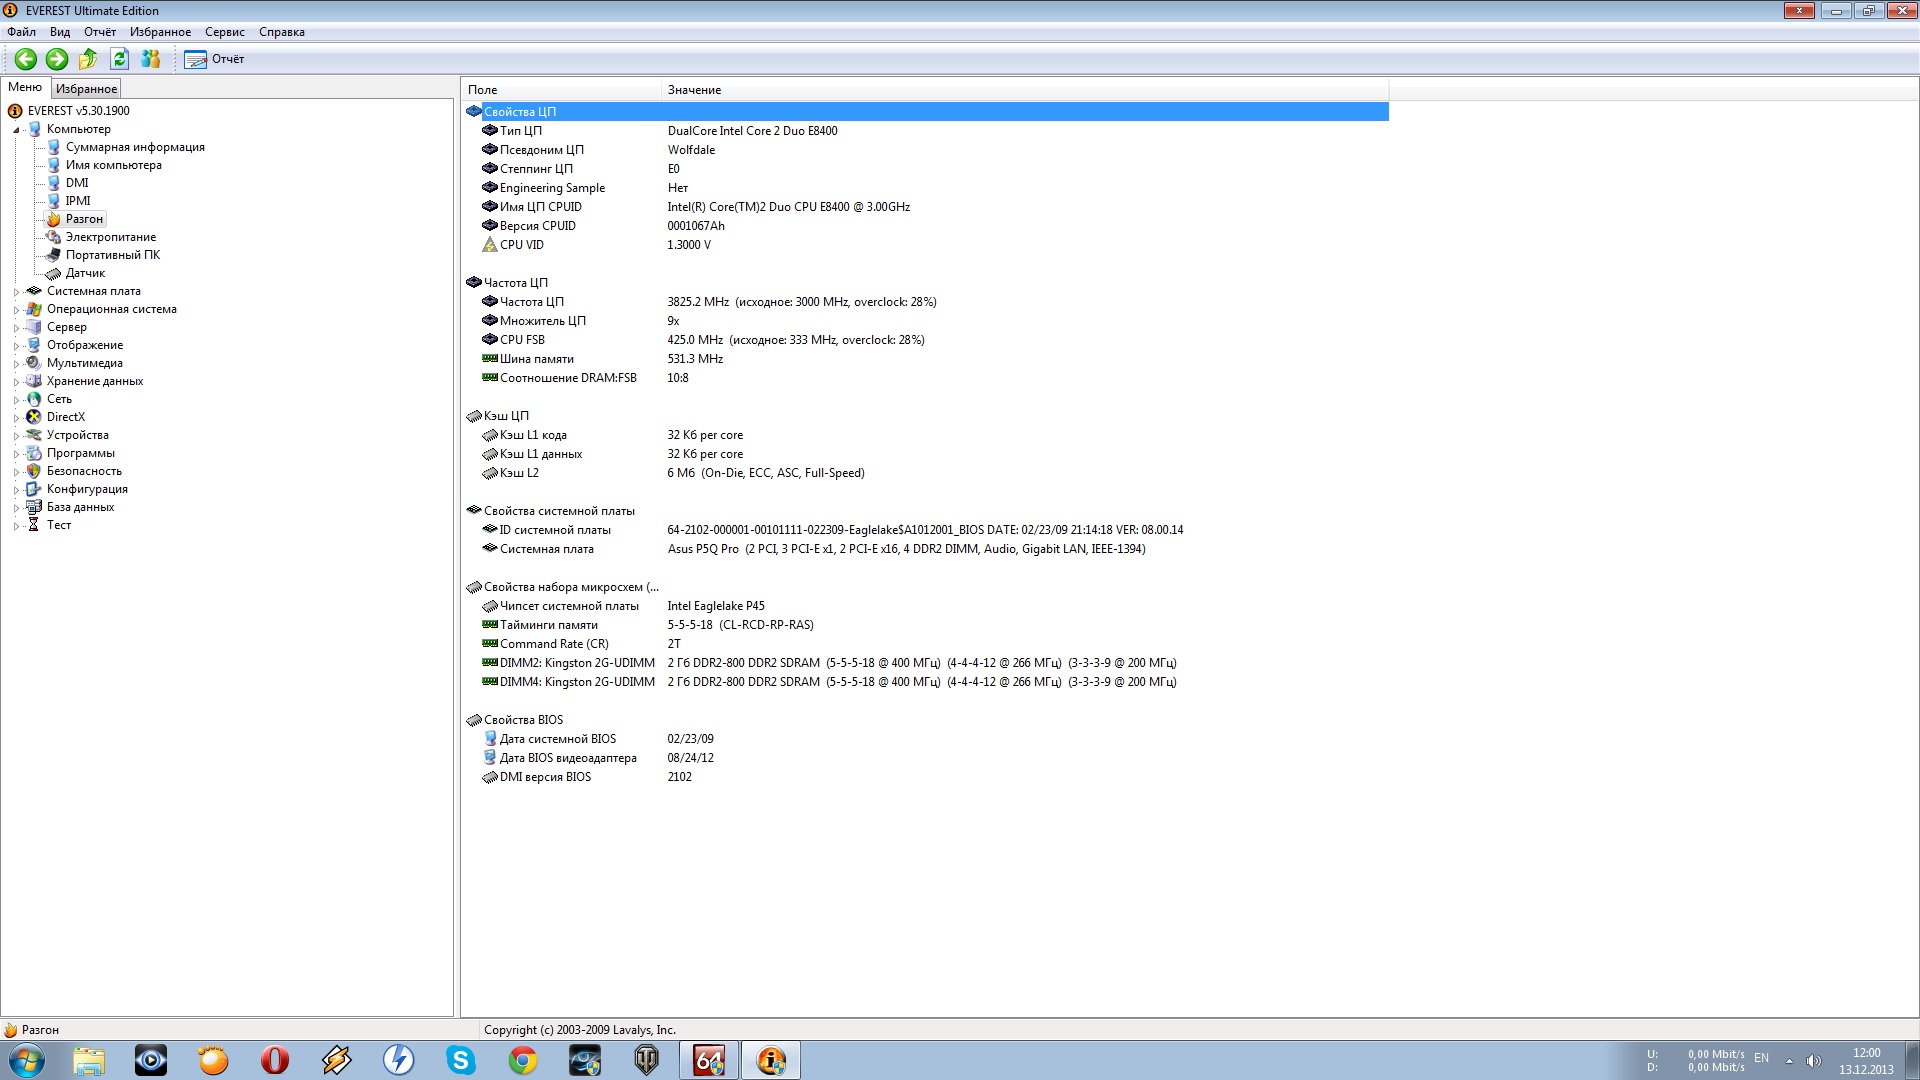
Task: Click the users toolbar icon
Action: (151, 59)
